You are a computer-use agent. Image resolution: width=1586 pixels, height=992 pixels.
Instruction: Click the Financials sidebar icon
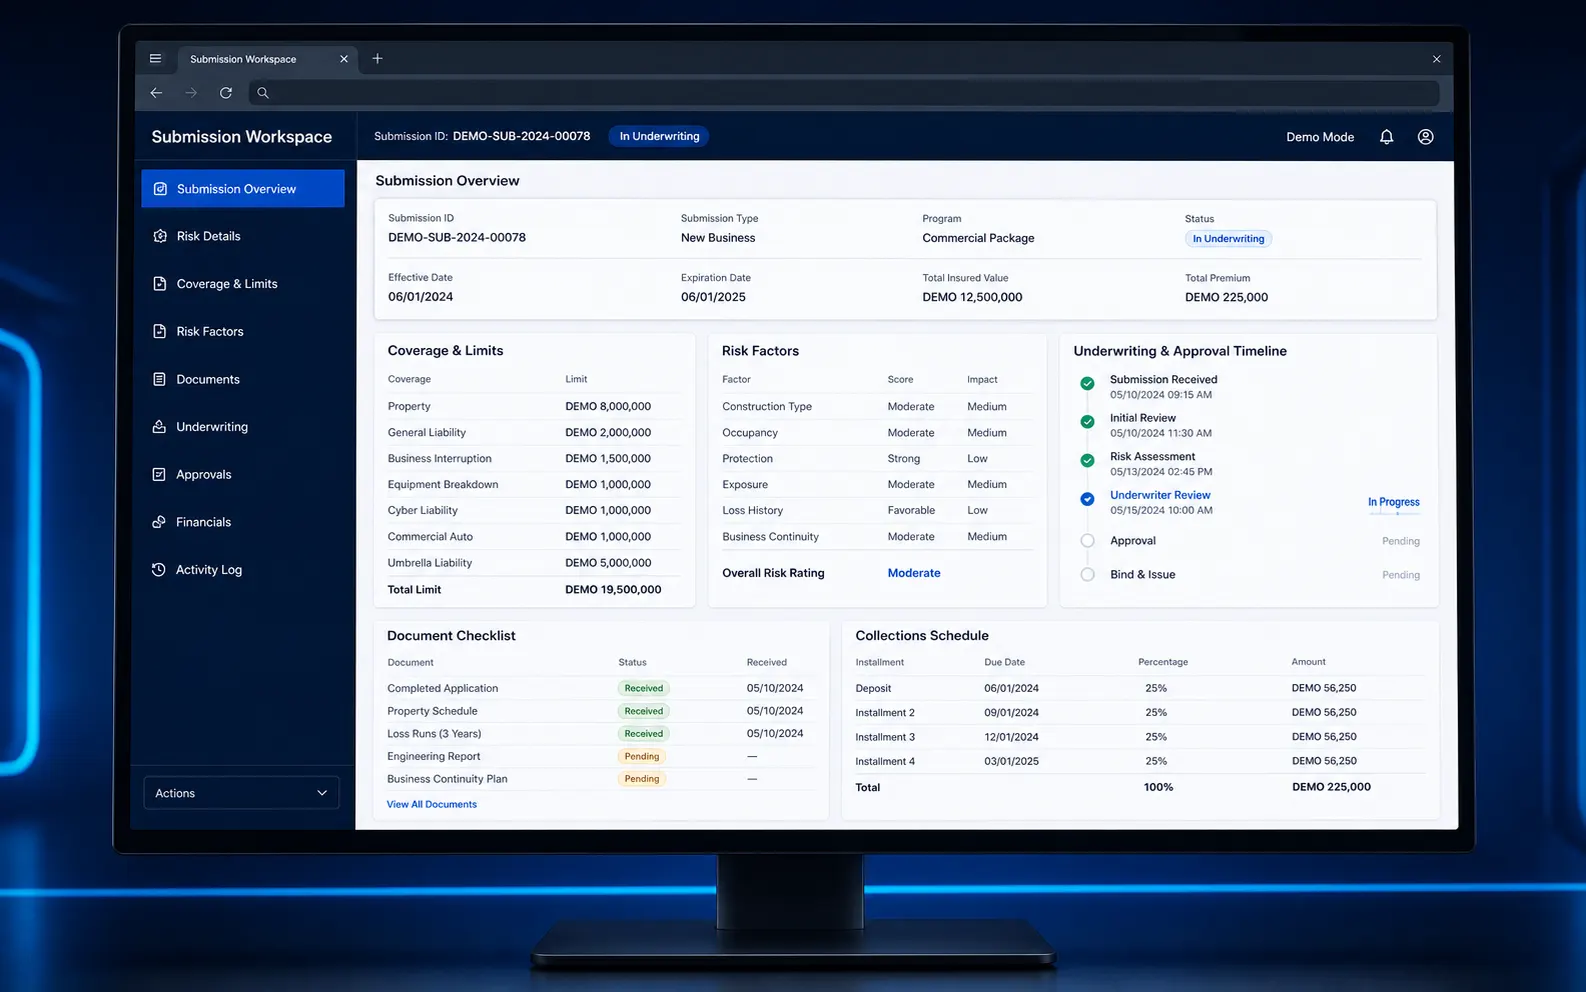point(160,522)
